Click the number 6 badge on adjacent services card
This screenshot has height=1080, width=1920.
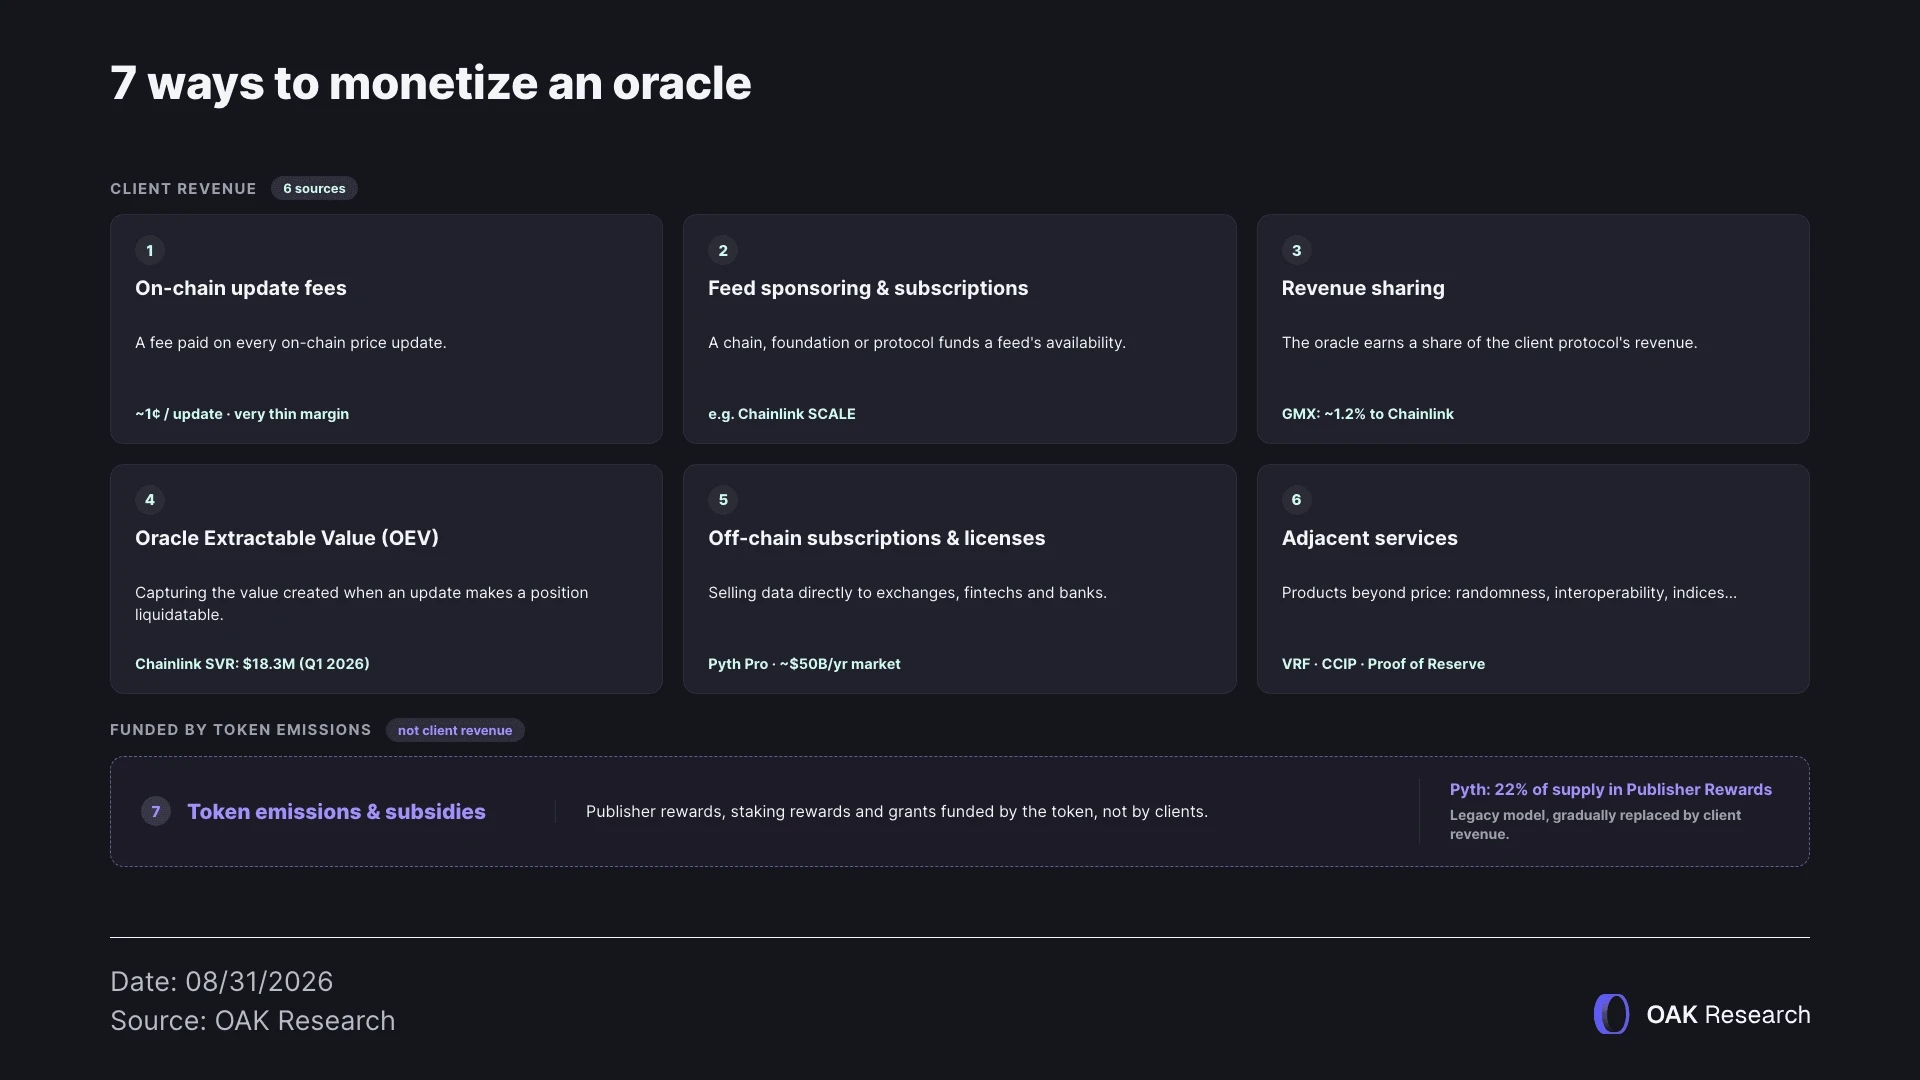tap(1296, 500)
